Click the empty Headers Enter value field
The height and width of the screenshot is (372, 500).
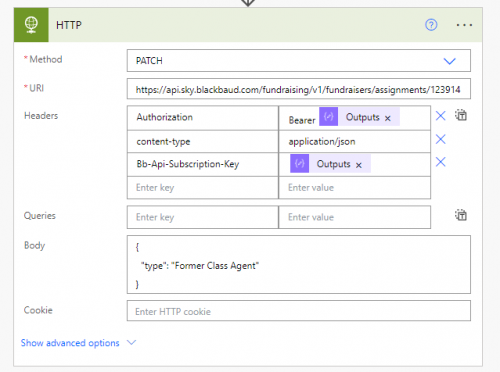click(x=354, y=188)
